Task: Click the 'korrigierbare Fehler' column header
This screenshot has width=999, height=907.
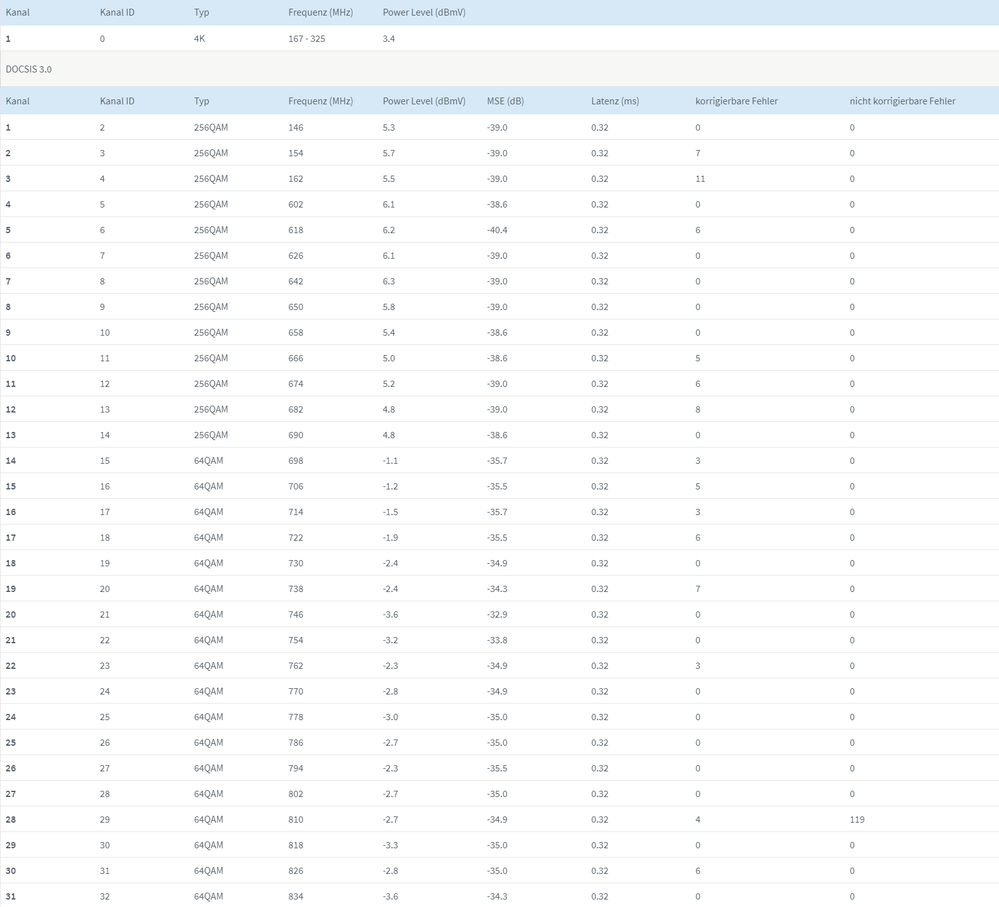Action: click(x=737, y=101)
